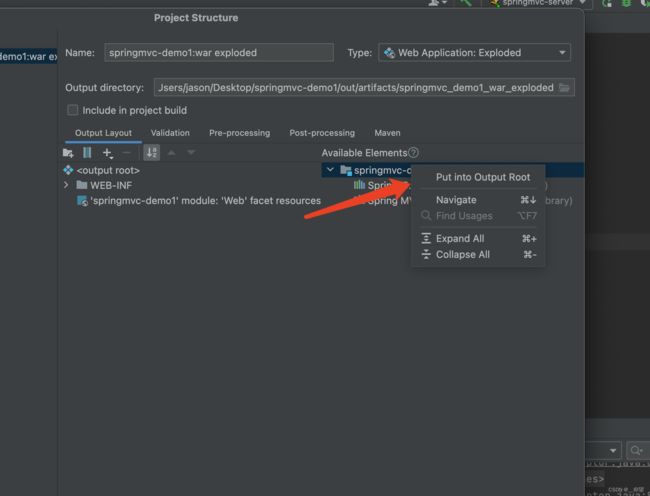This screenshot has height=496, width=650.
Task: Open the Add Copy Of plus menu
Action: (x=107, y=153)
